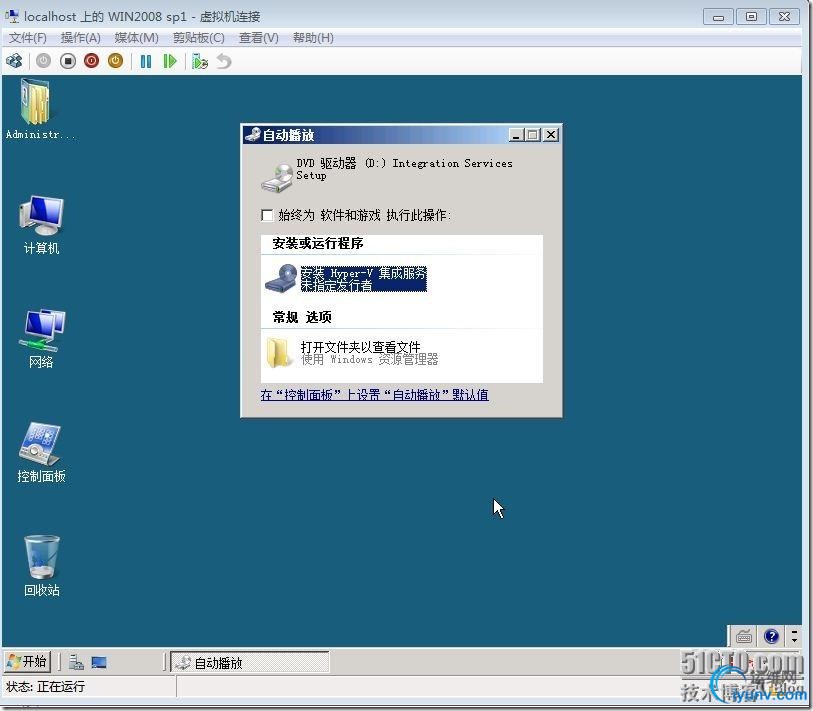Click the Revert toolbar arrow icon
Viewport: 813px width, 711px height.
223,61
